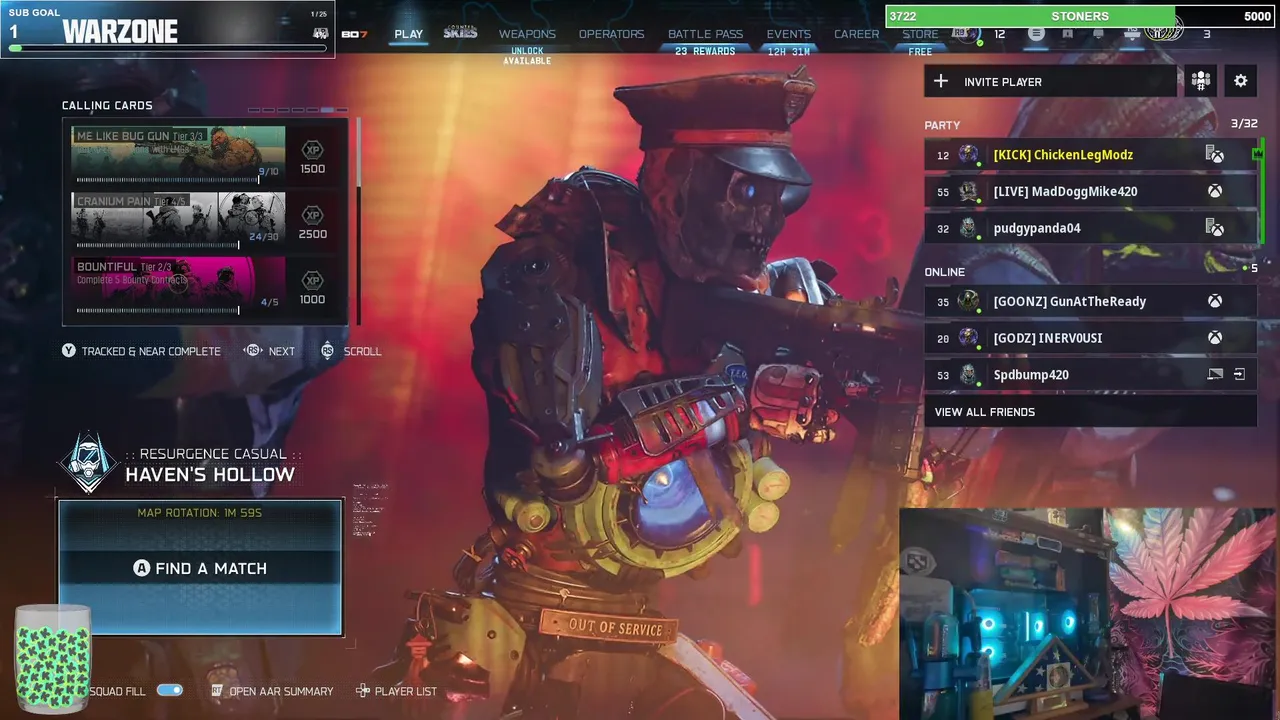
Task: Click pudgypanda04's player avatar emblem
Action: tap(968, 228)
